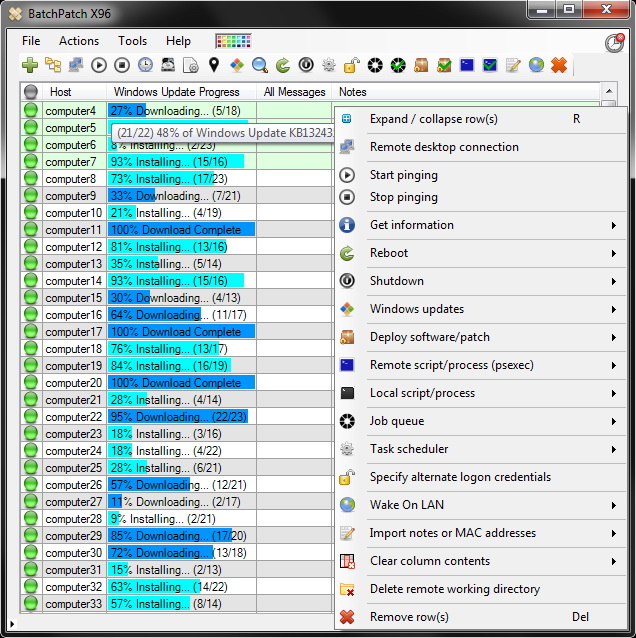Click the clock scheduler toolbar icon

point(145,65)
